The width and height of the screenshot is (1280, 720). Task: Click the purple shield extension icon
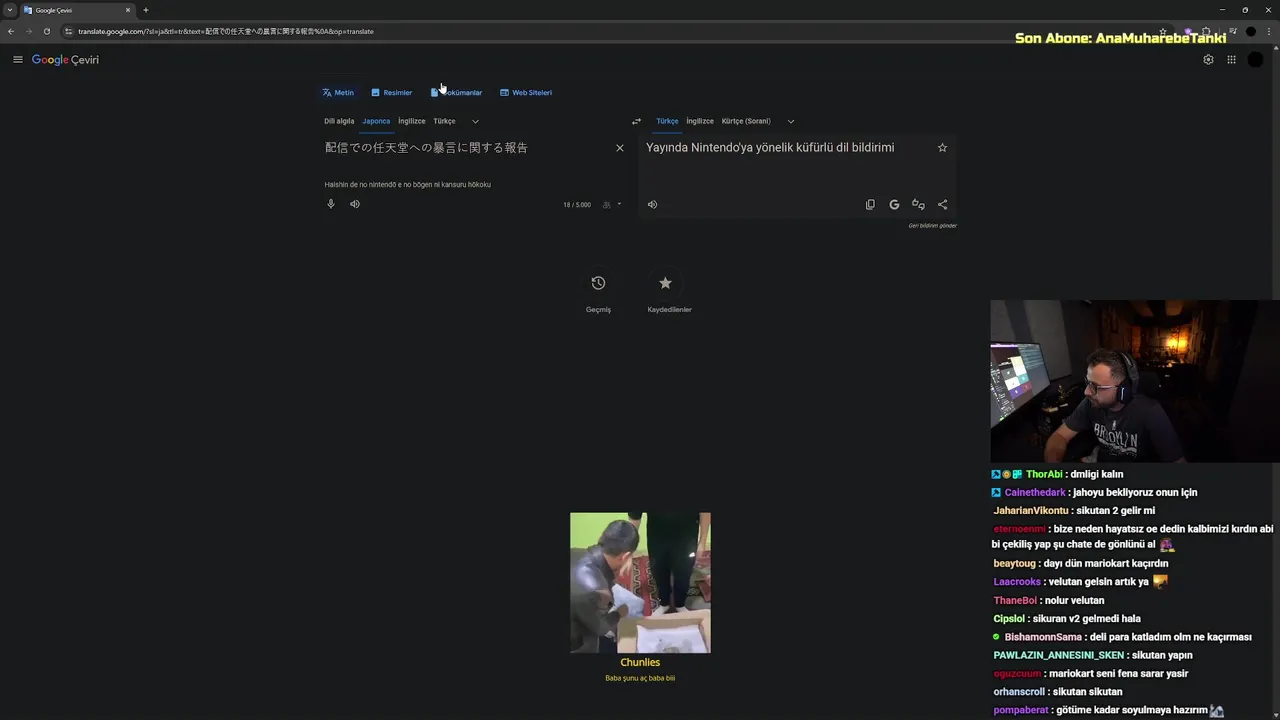click(x=1188, y=31)
